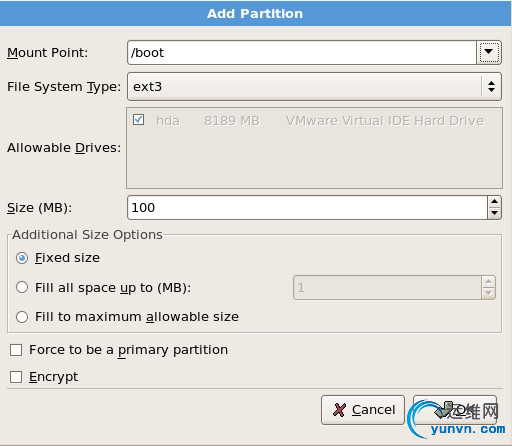Select Fill all space up to (MB)

[22, 287]
